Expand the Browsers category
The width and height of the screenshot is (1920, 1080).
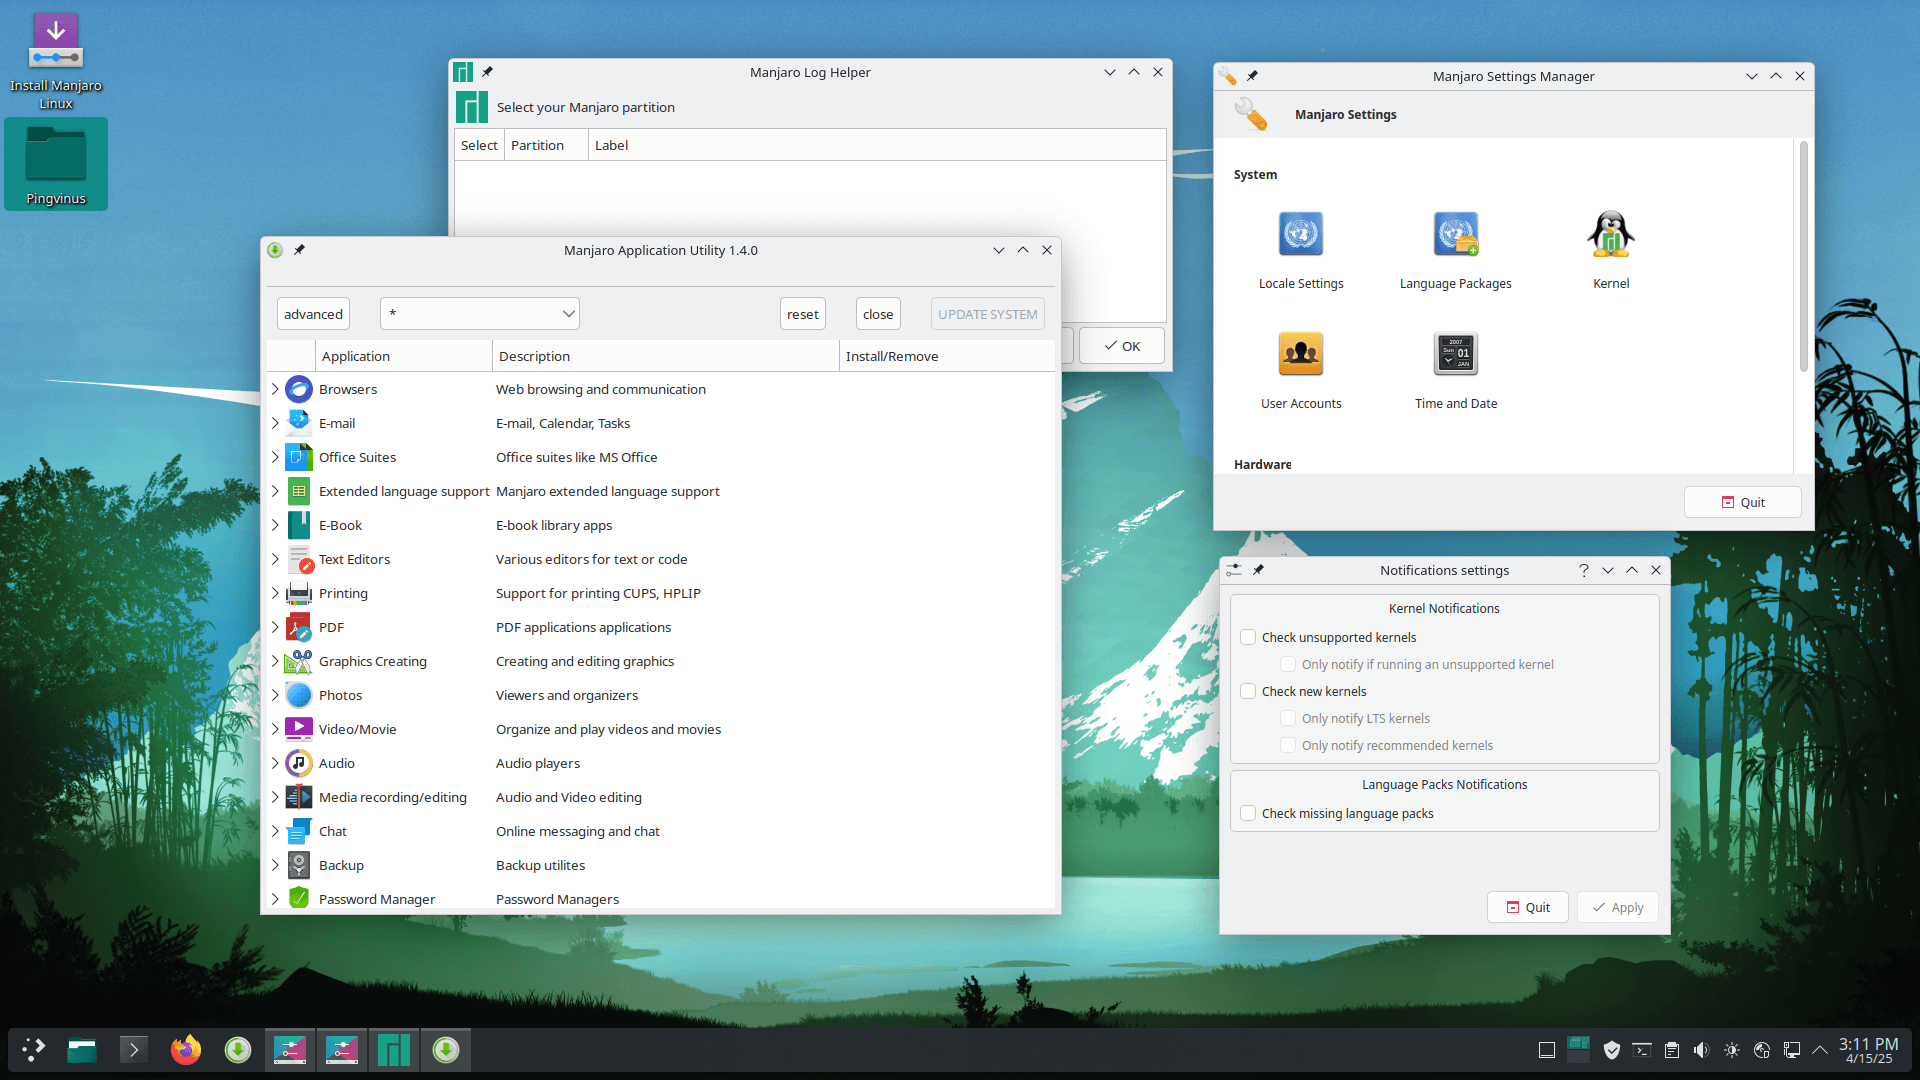(275, 389)
